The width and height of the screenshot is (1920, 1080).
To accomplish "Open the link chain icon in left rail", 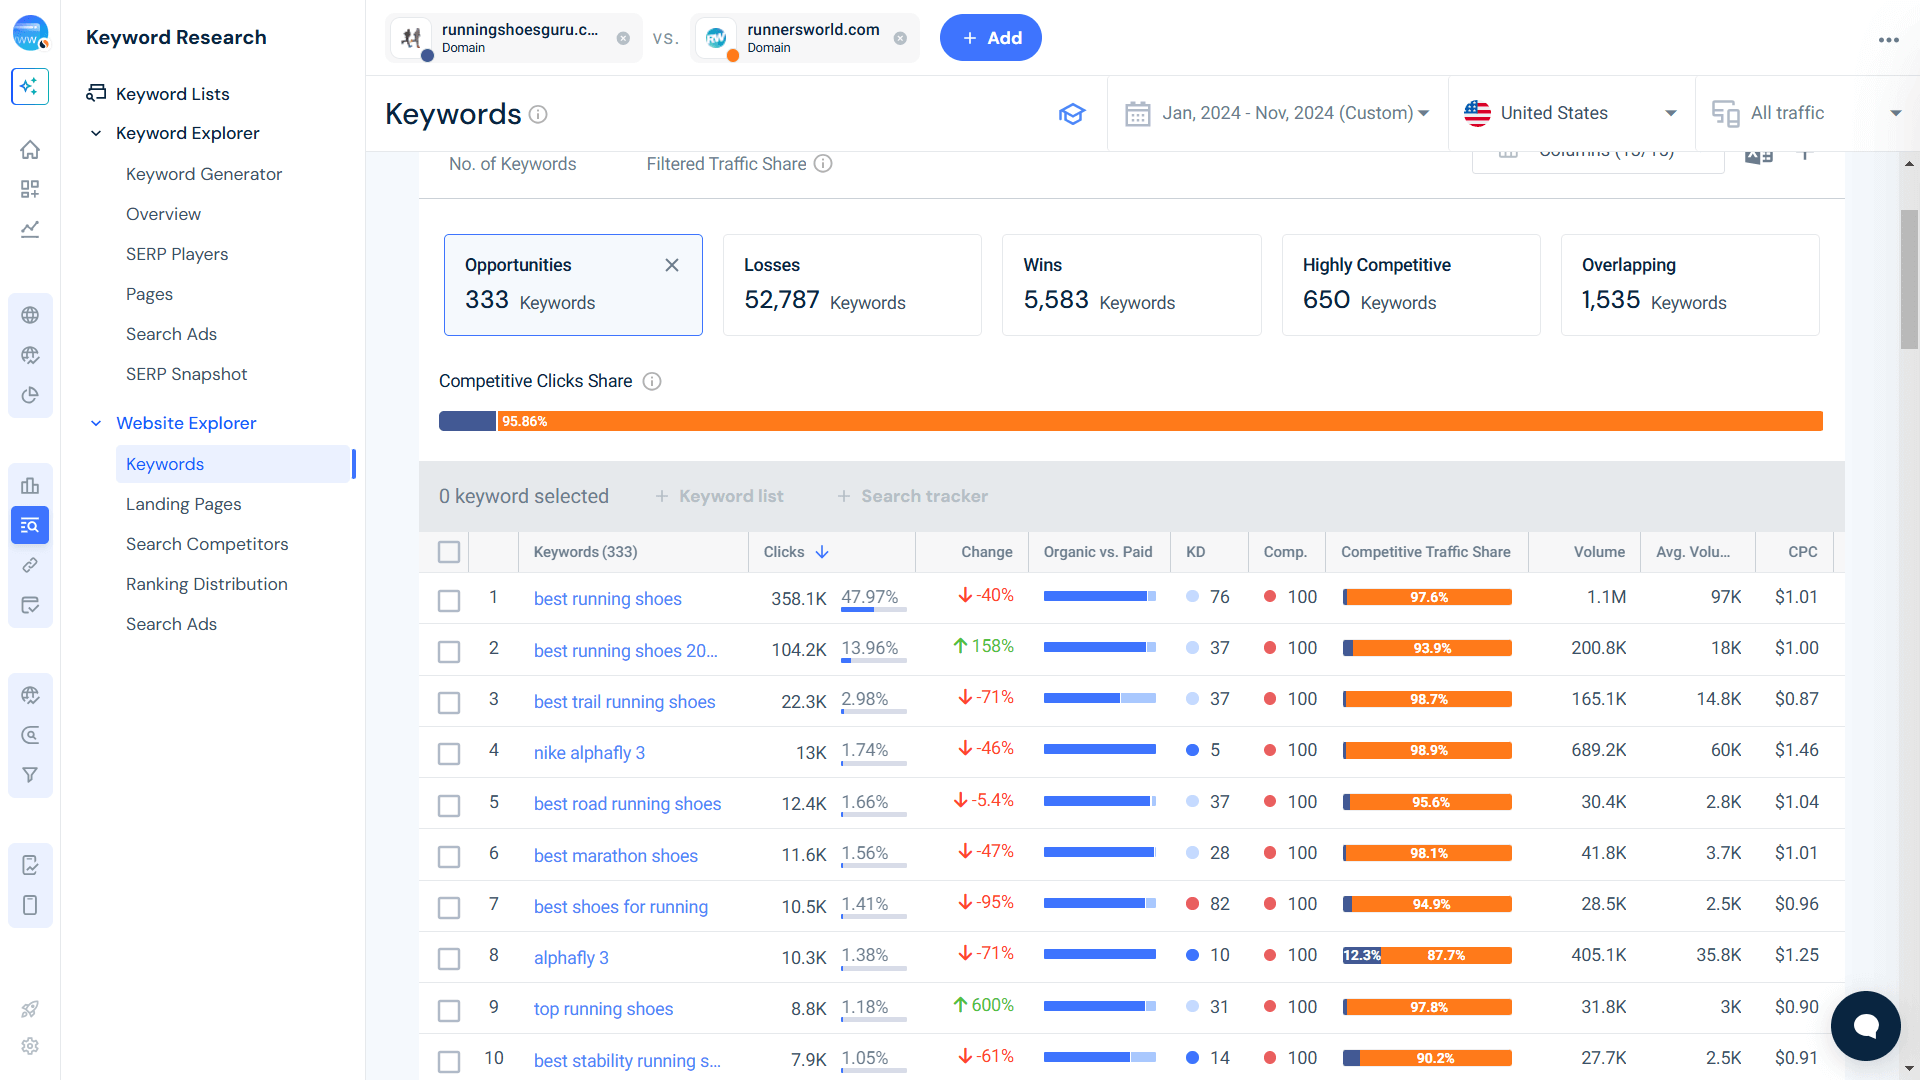I will pos(30,565).
